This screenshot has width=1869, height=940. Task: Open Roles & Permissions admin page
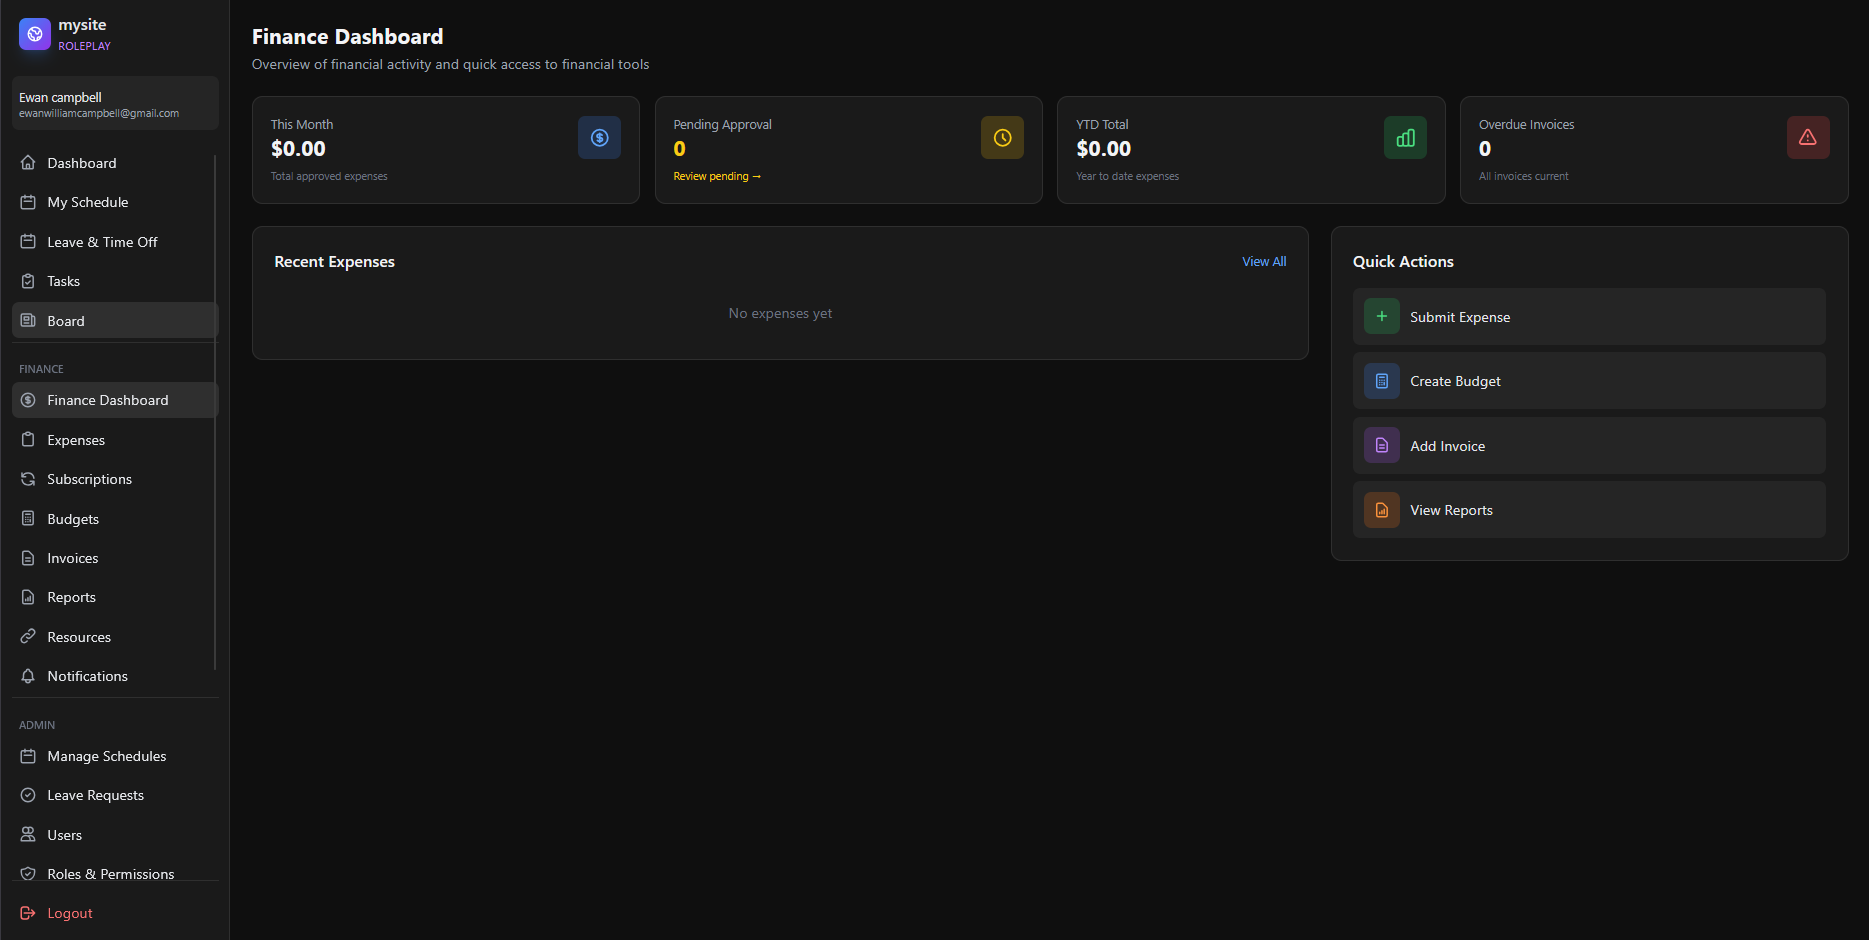pos(110,874)
